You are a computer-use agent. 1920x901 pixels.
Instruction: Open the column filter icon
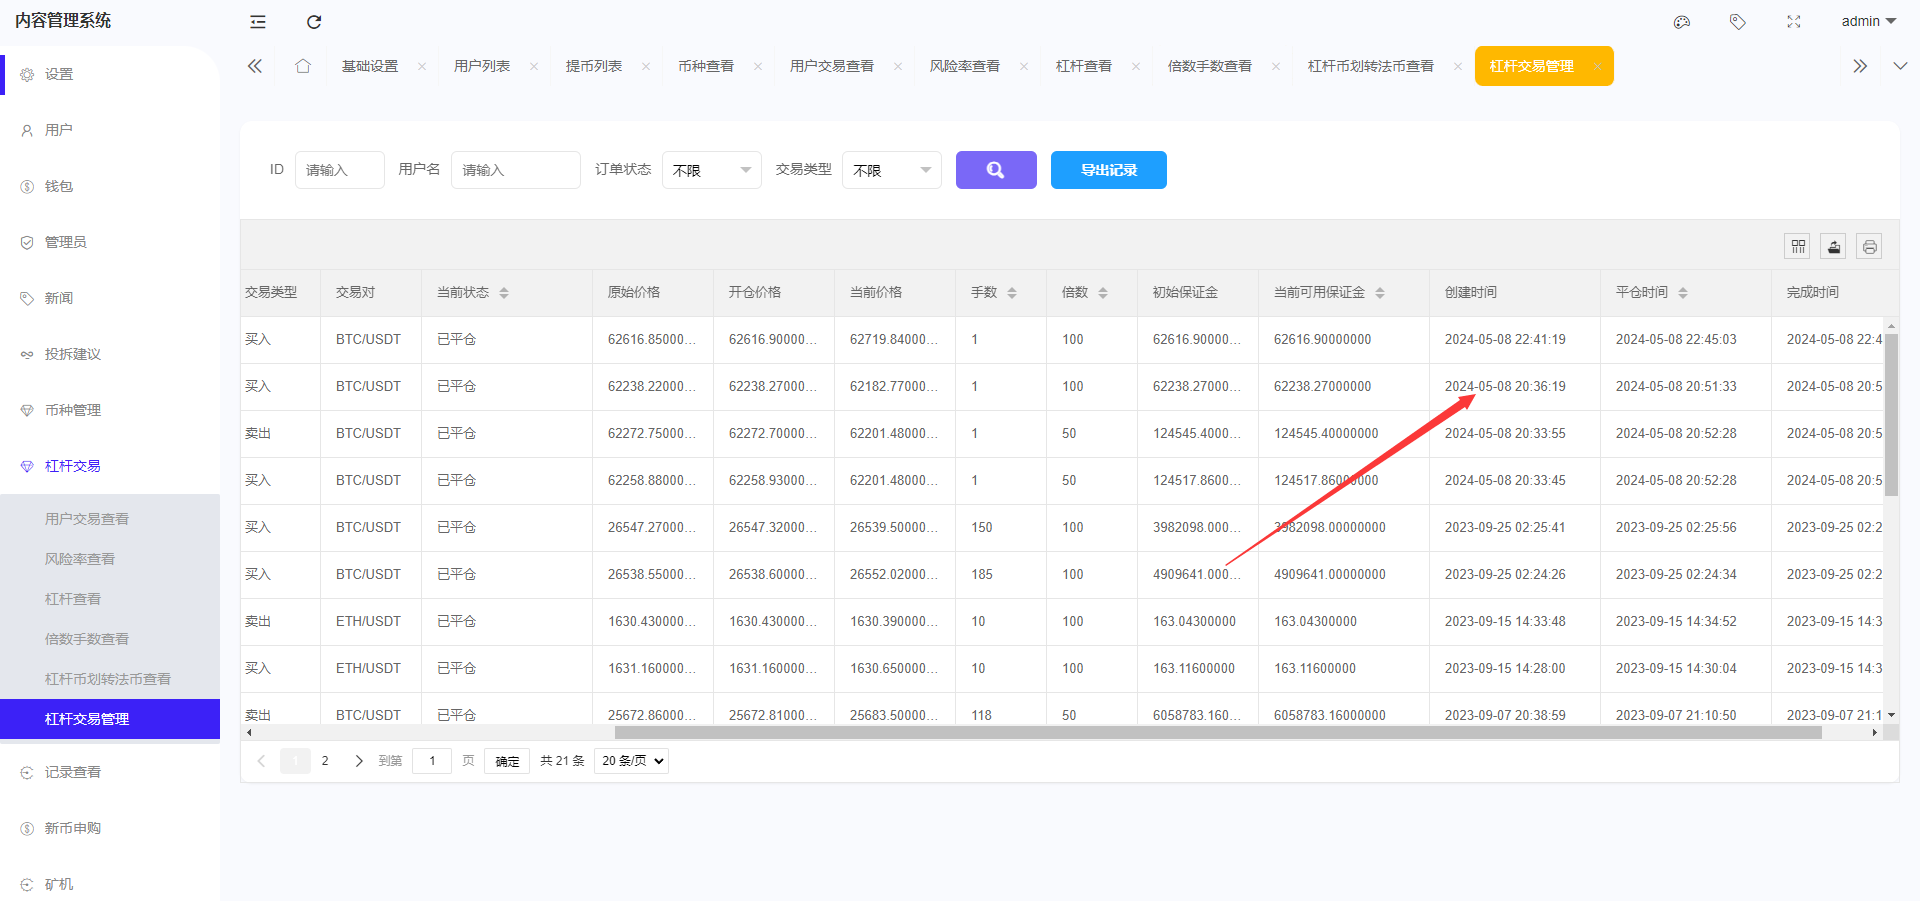[x=1798, y=246]
